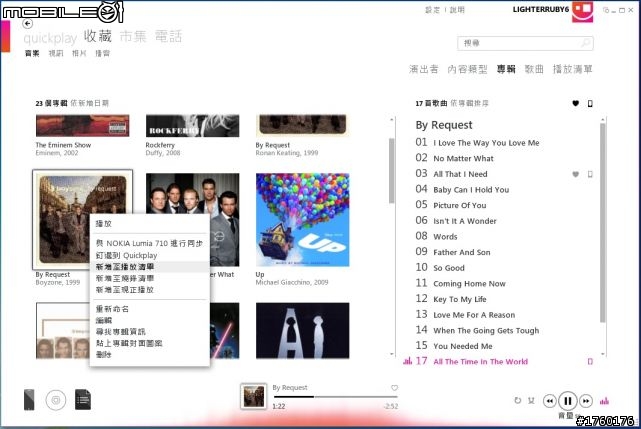Open the now-playing visualizer bars icon
The width and height of the screenshot is (641, 429).
(604, 401)
